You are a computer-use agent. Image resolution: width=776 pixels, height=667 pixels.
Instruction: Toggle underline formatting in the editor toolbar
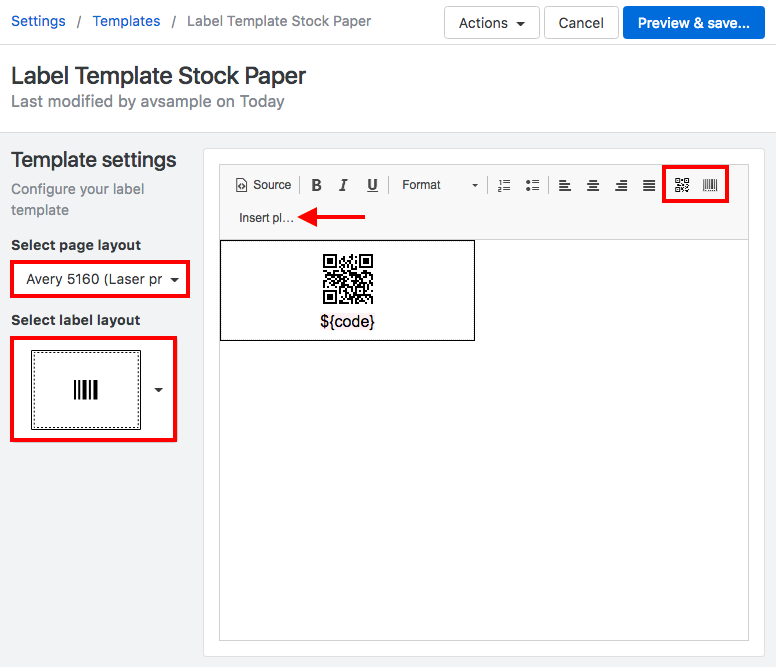pyautogui.click(x=372, y=185)
